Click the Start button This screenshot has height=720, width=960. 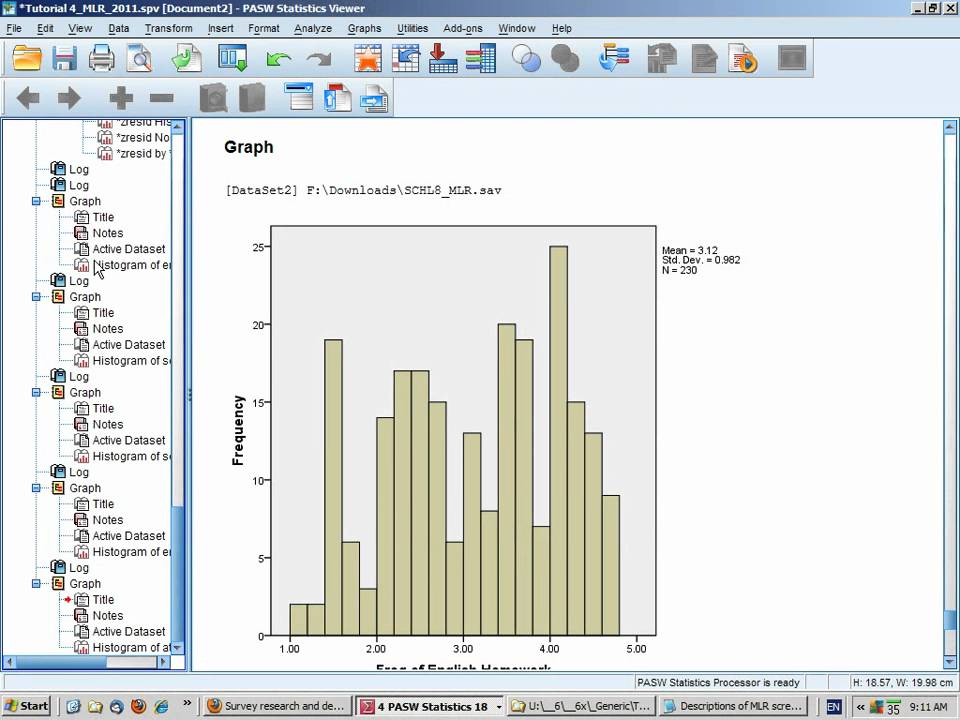coord(26,706)
